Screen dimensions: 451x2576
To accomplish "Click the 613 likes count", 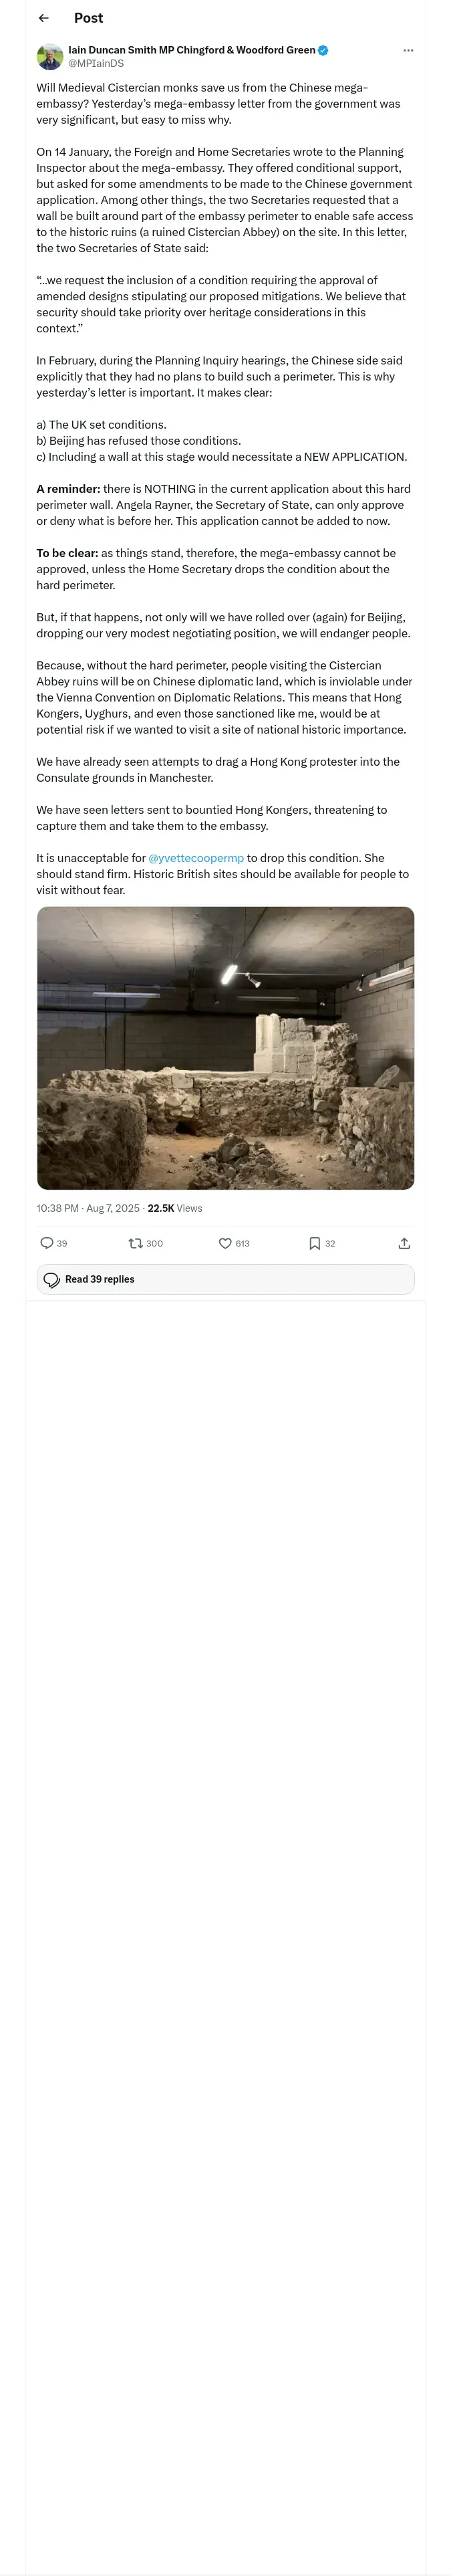I will tap(243, 1244).
